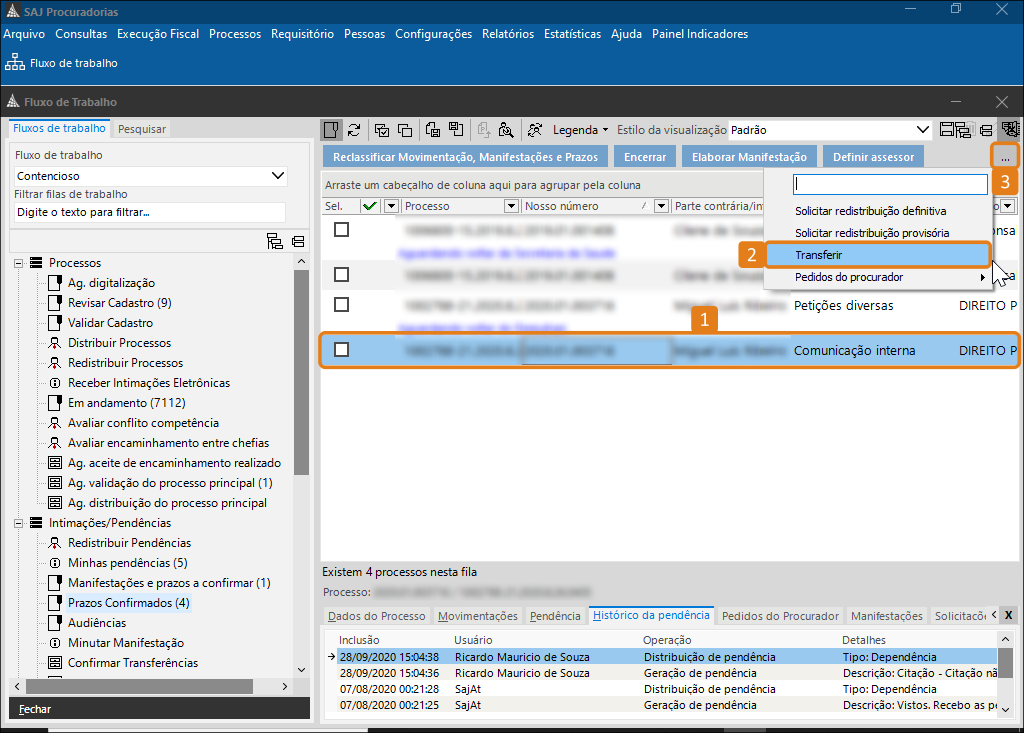Click the Distribuir Processos queue icon
This screenshot has height=733, width=1024.
(56, 343)
